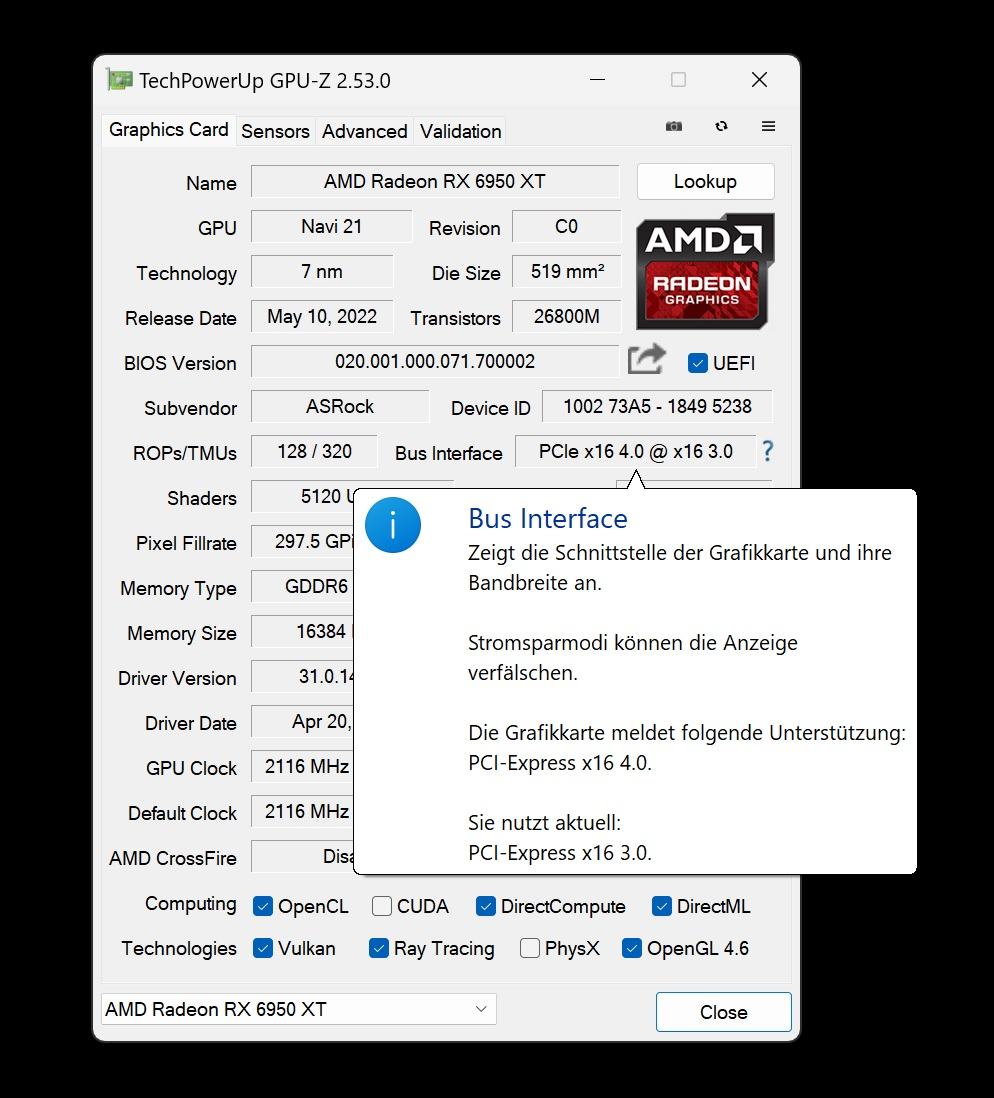Click the BIOS Version field 020.001.000.071.700002
Viewport: 994px width, 1098px height.
(x=435, y=361)
